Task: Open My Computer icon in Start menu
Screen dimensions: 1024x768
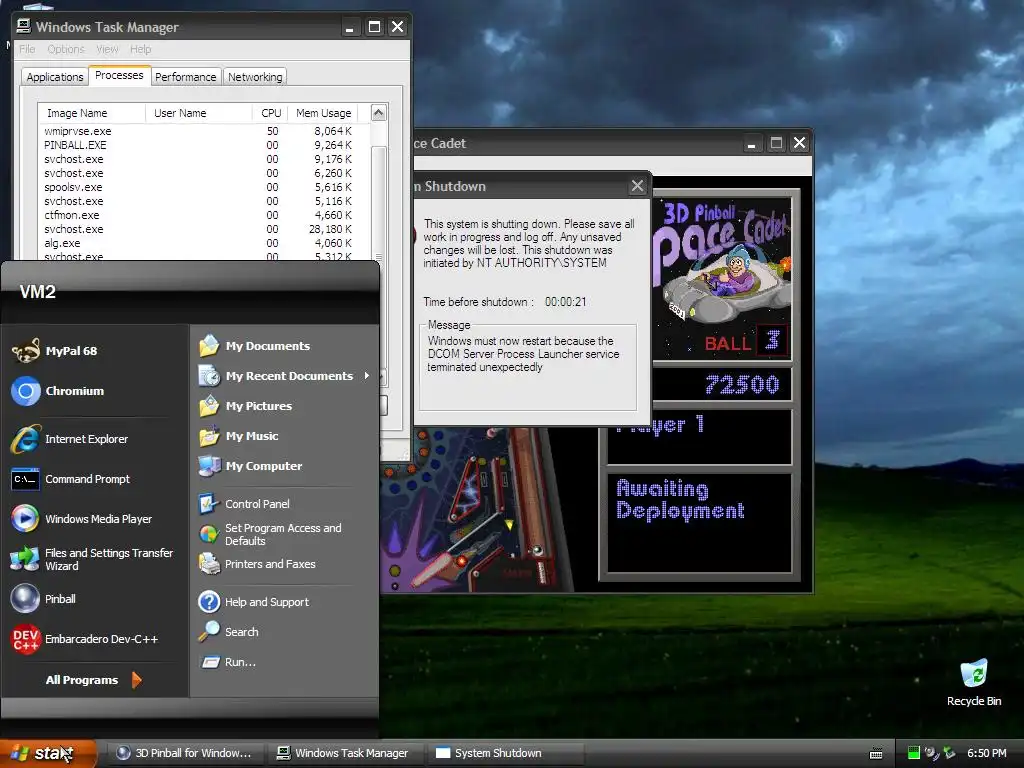Action: point(209,466)
